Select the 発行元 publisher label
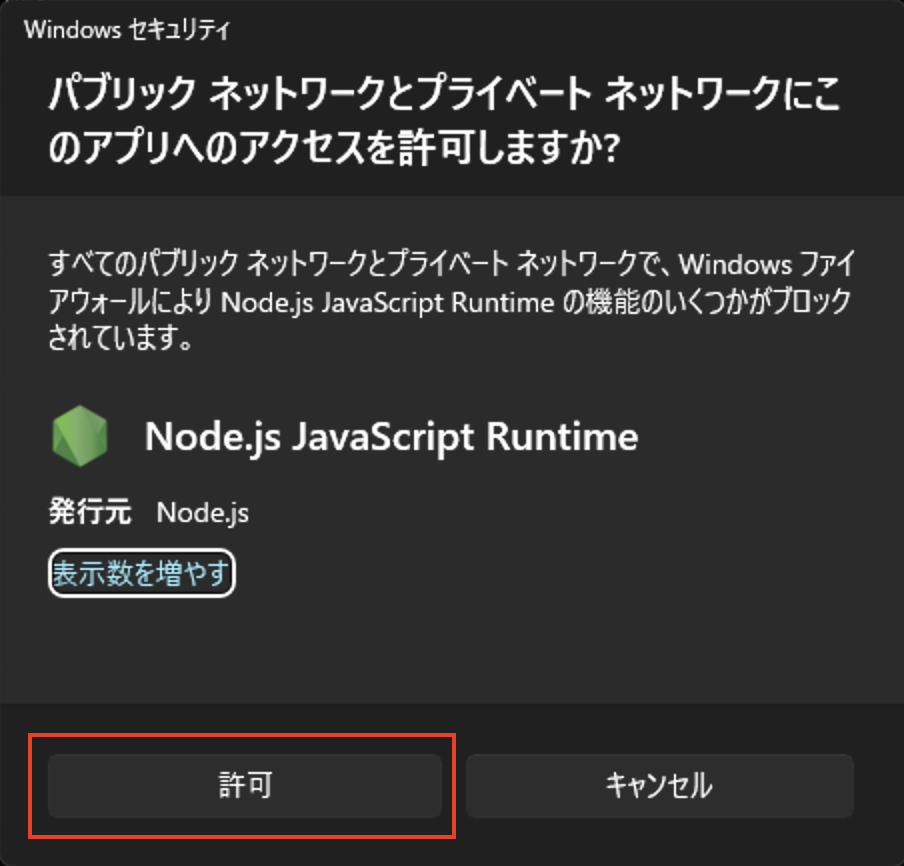904x866 pixels. point(90,513)
